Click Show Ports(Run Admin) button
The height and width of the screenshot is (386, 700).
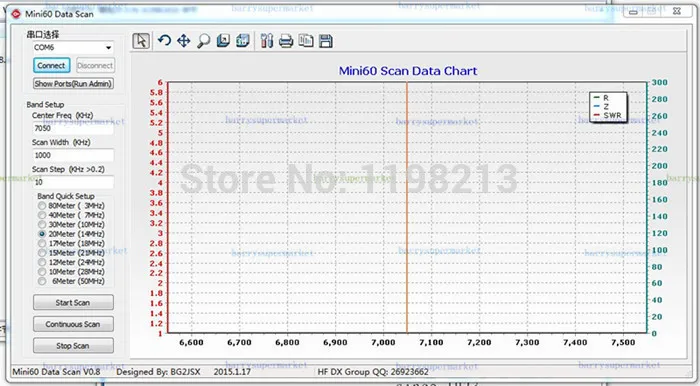point(73,83)
